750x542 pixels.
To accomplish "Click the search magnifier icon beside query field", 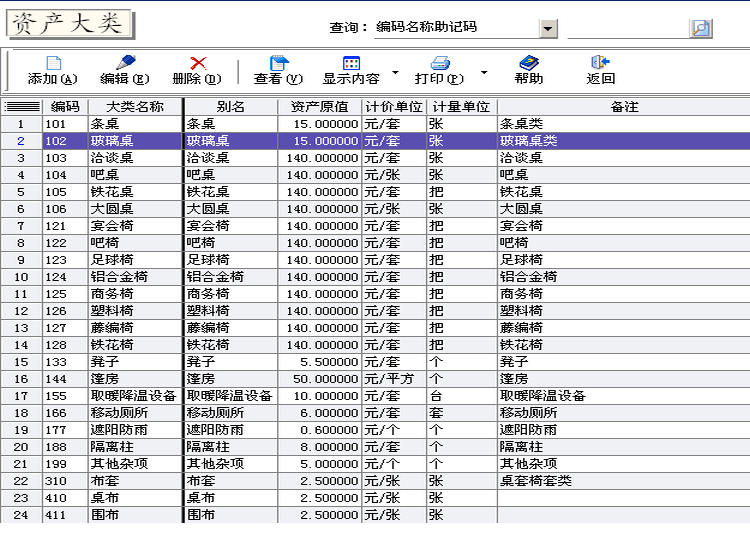I will click(701, 29).
